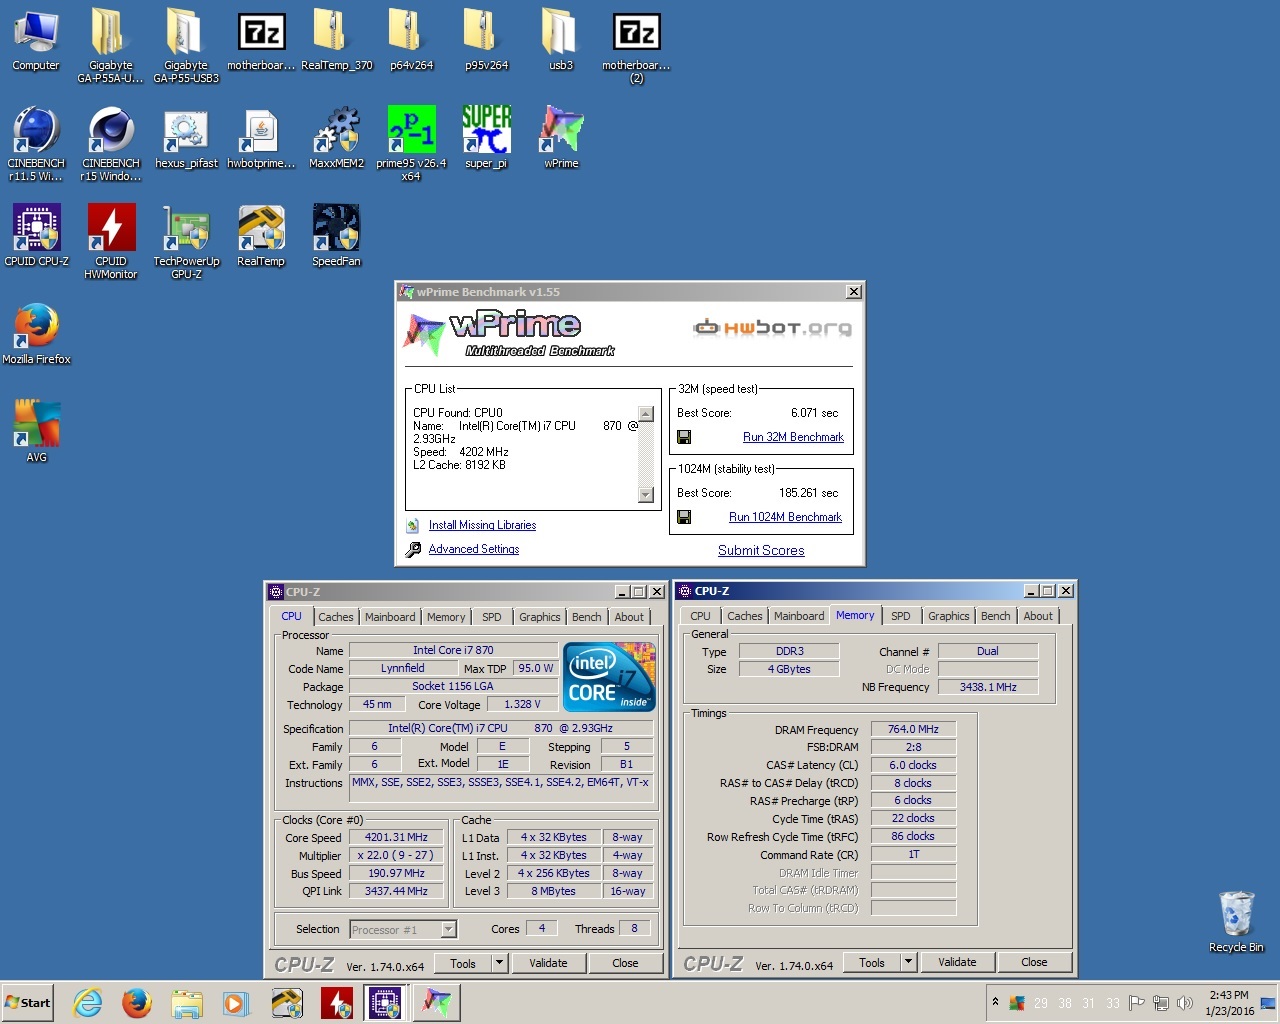Click Close button in left CPU-Z
This screenshot has width=1280, height=1024.
625,963
